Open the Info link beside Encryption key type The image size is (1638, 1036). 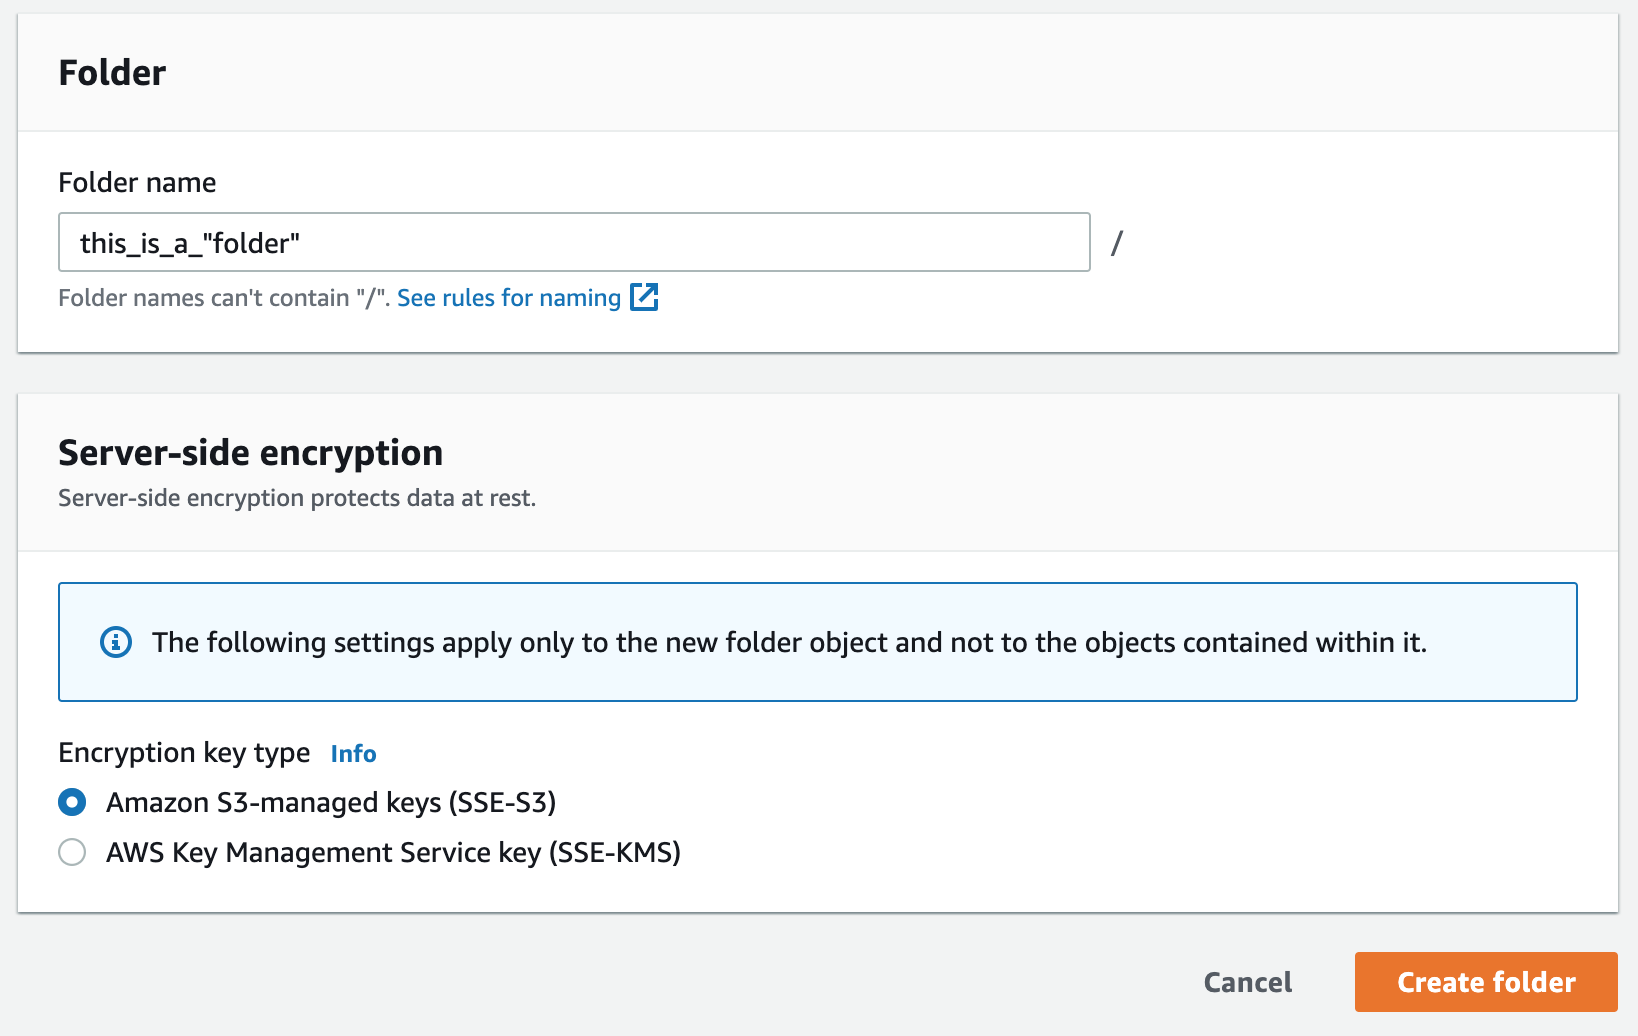click(x=353, y=753)
